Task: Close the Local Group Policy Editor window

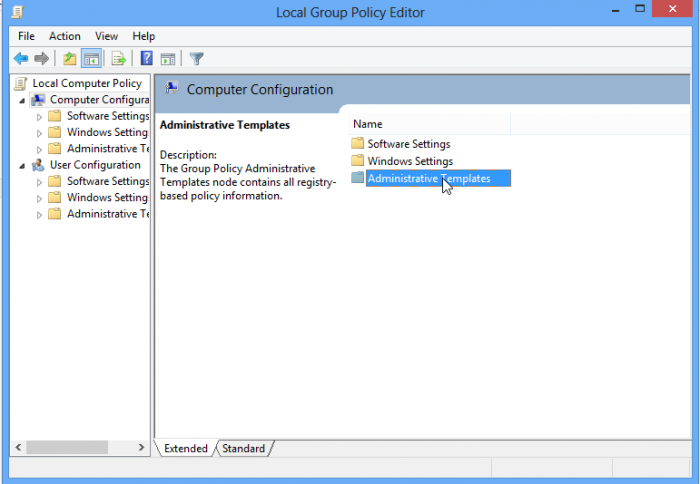Action: point(672,9)
